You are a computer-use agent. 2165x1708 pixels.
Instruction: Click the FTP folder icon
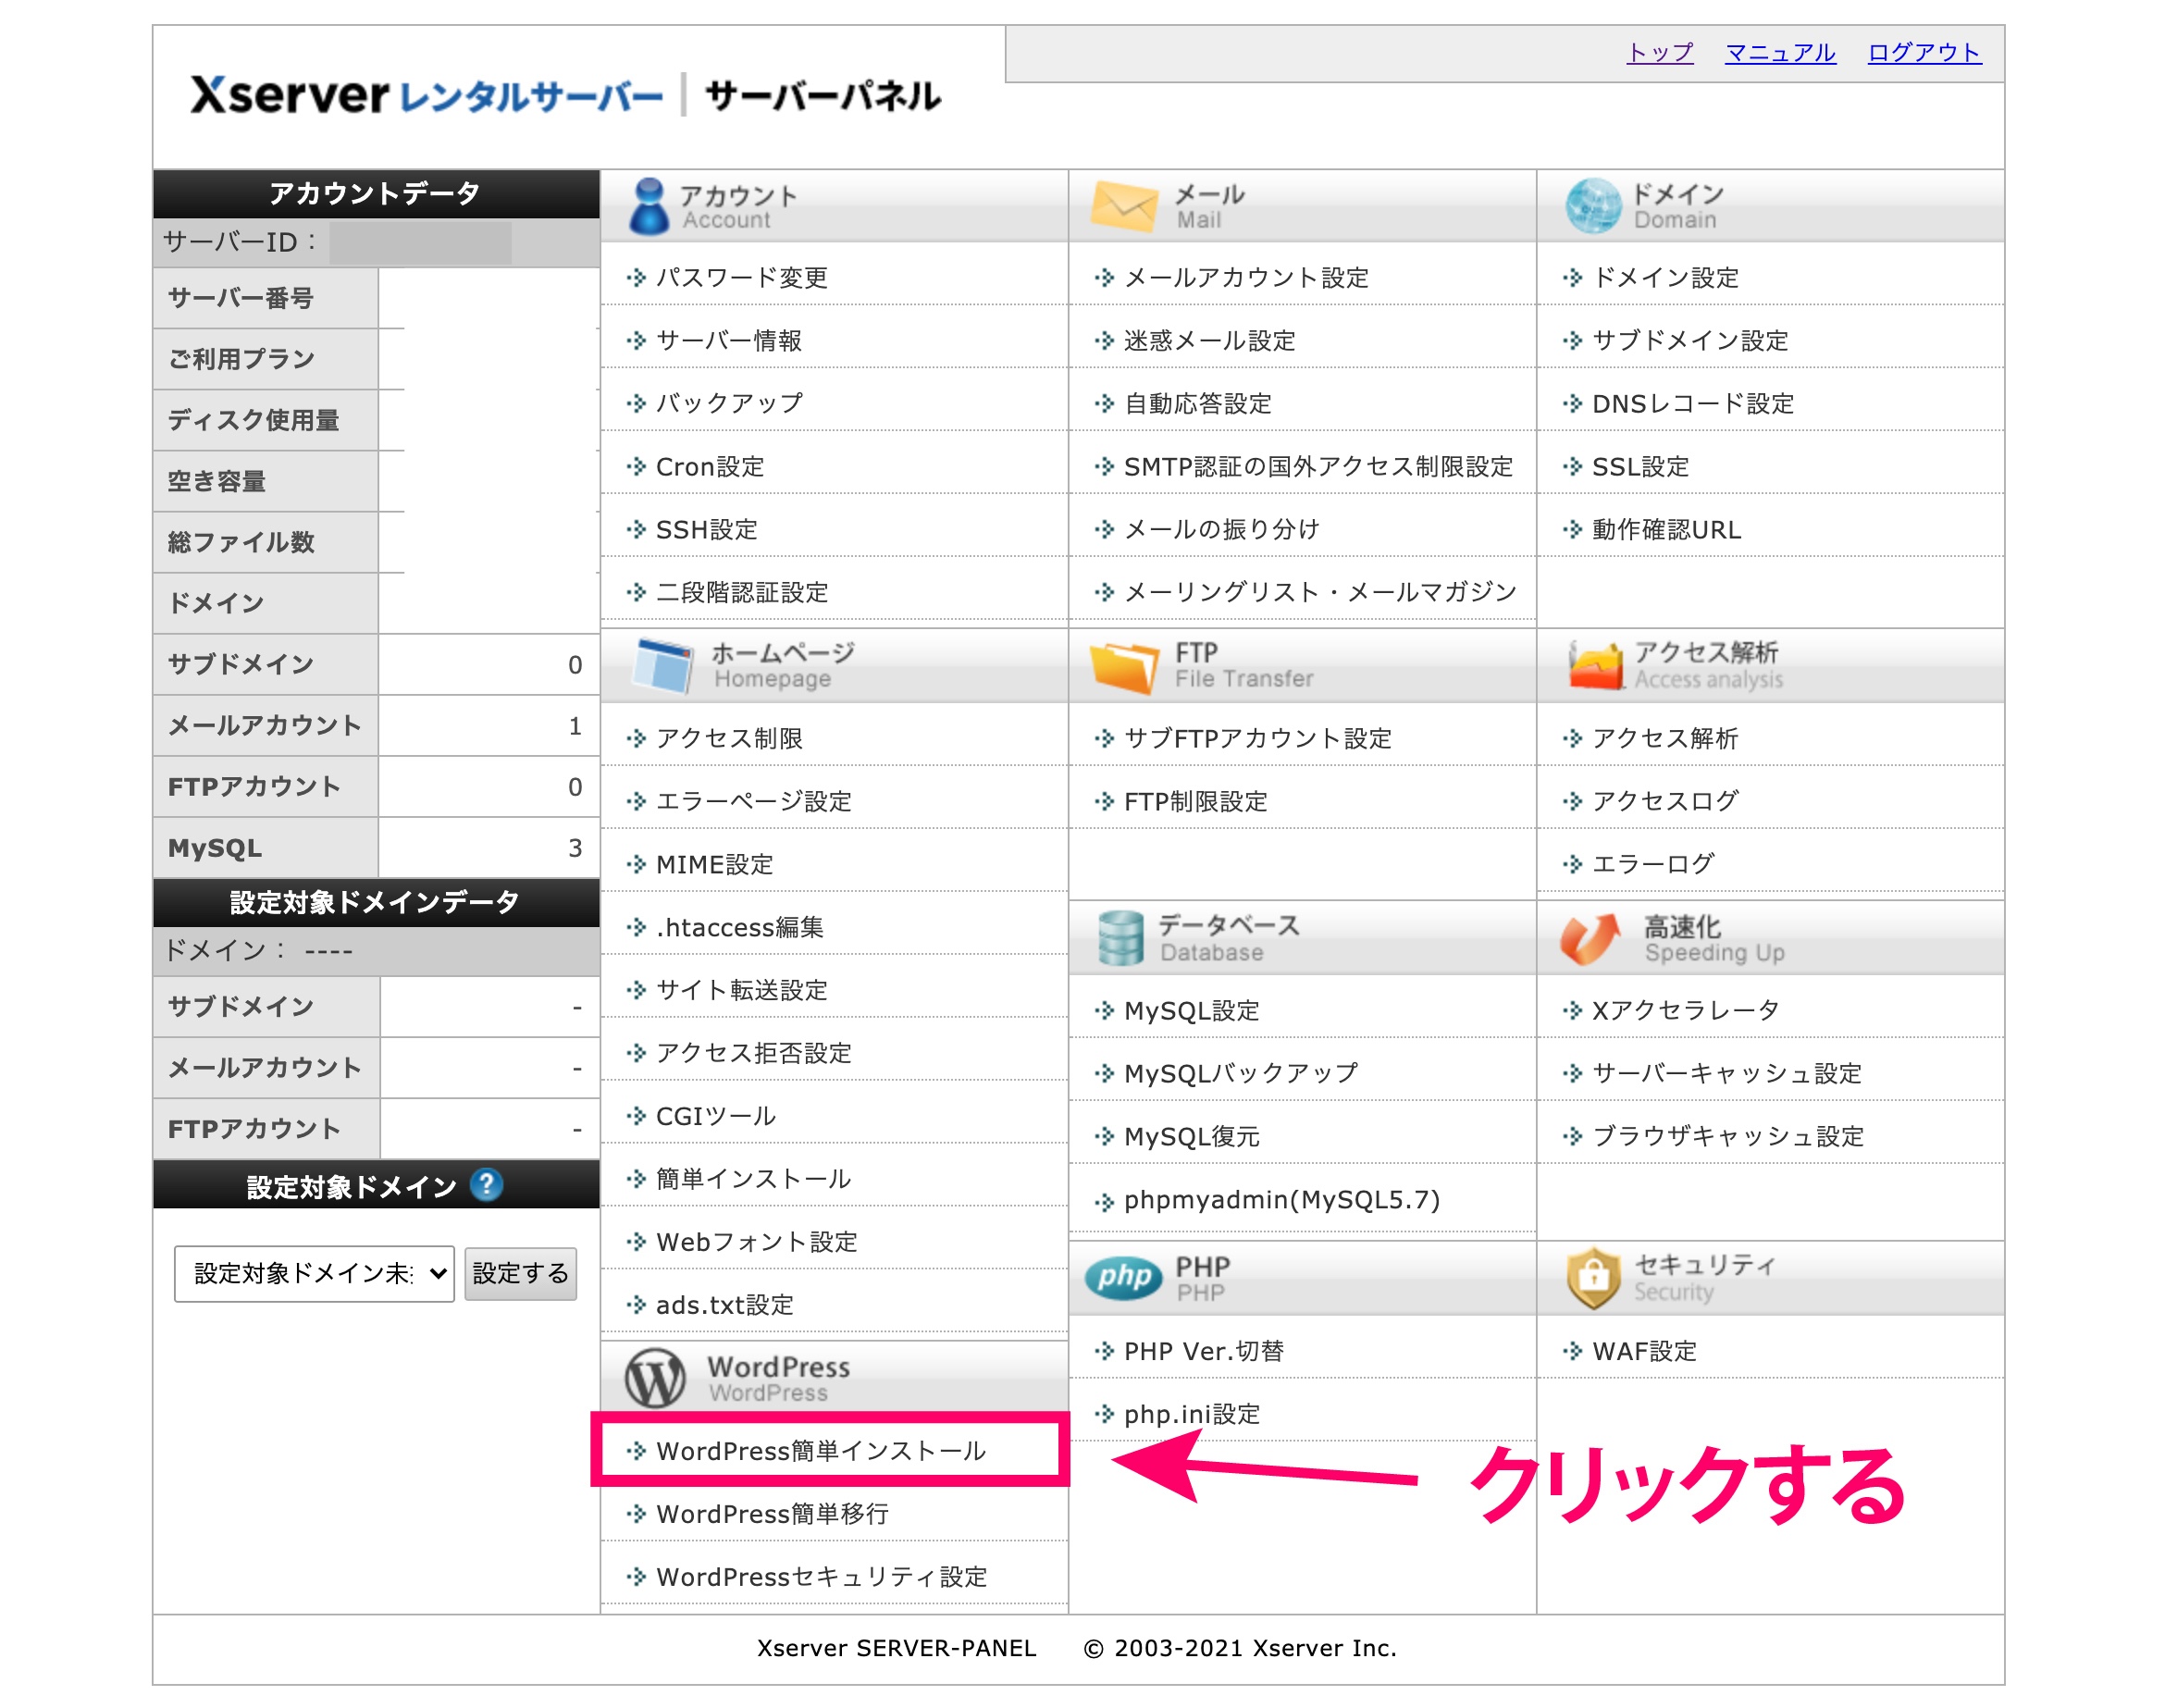pos(1124,667)
